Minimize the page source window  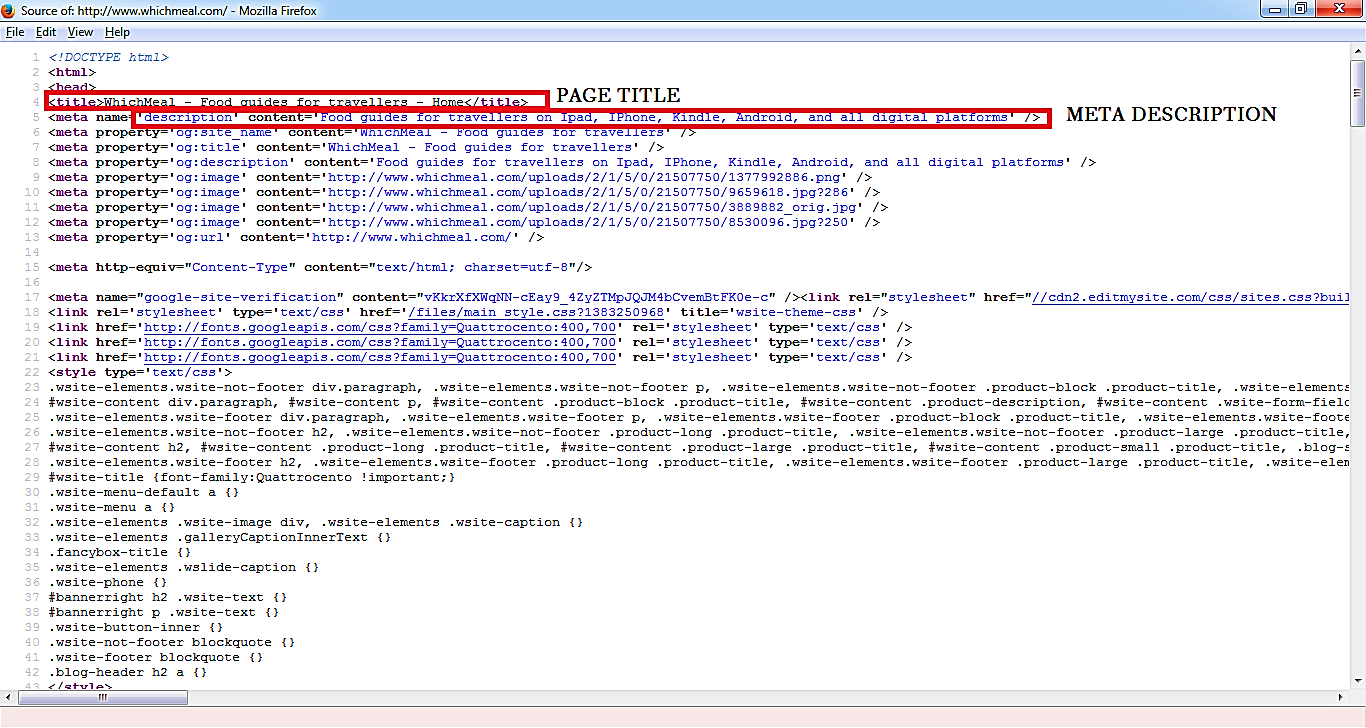coord(1275,9)
